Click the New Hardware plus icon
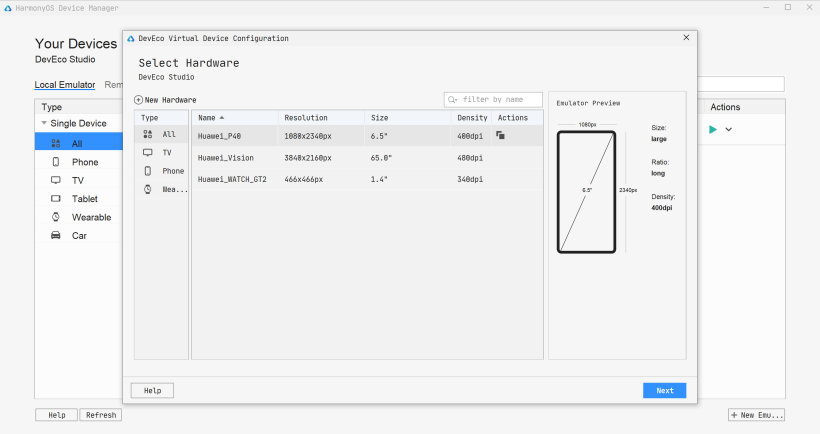This screenshot has width=820, height=434. (x=139, y=100)
